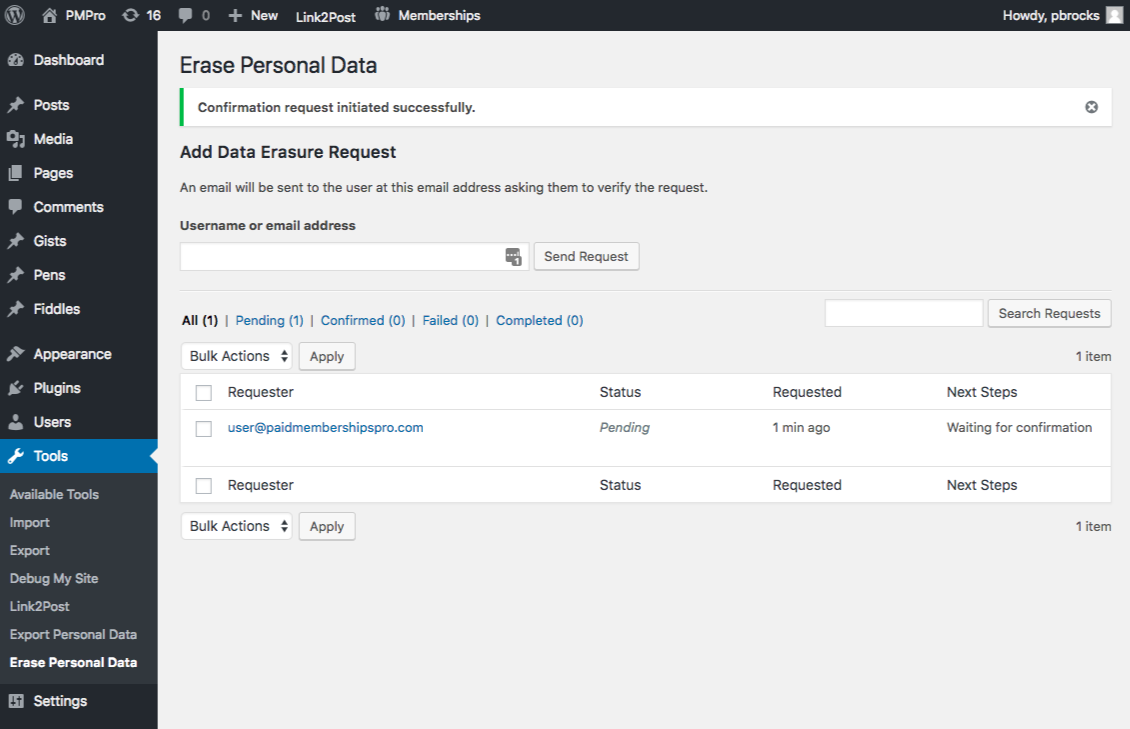The height and width of the screenshot is (729, 1130).
Task: Check the select-all checkbox in the table header
Action: tap(204, 392)
